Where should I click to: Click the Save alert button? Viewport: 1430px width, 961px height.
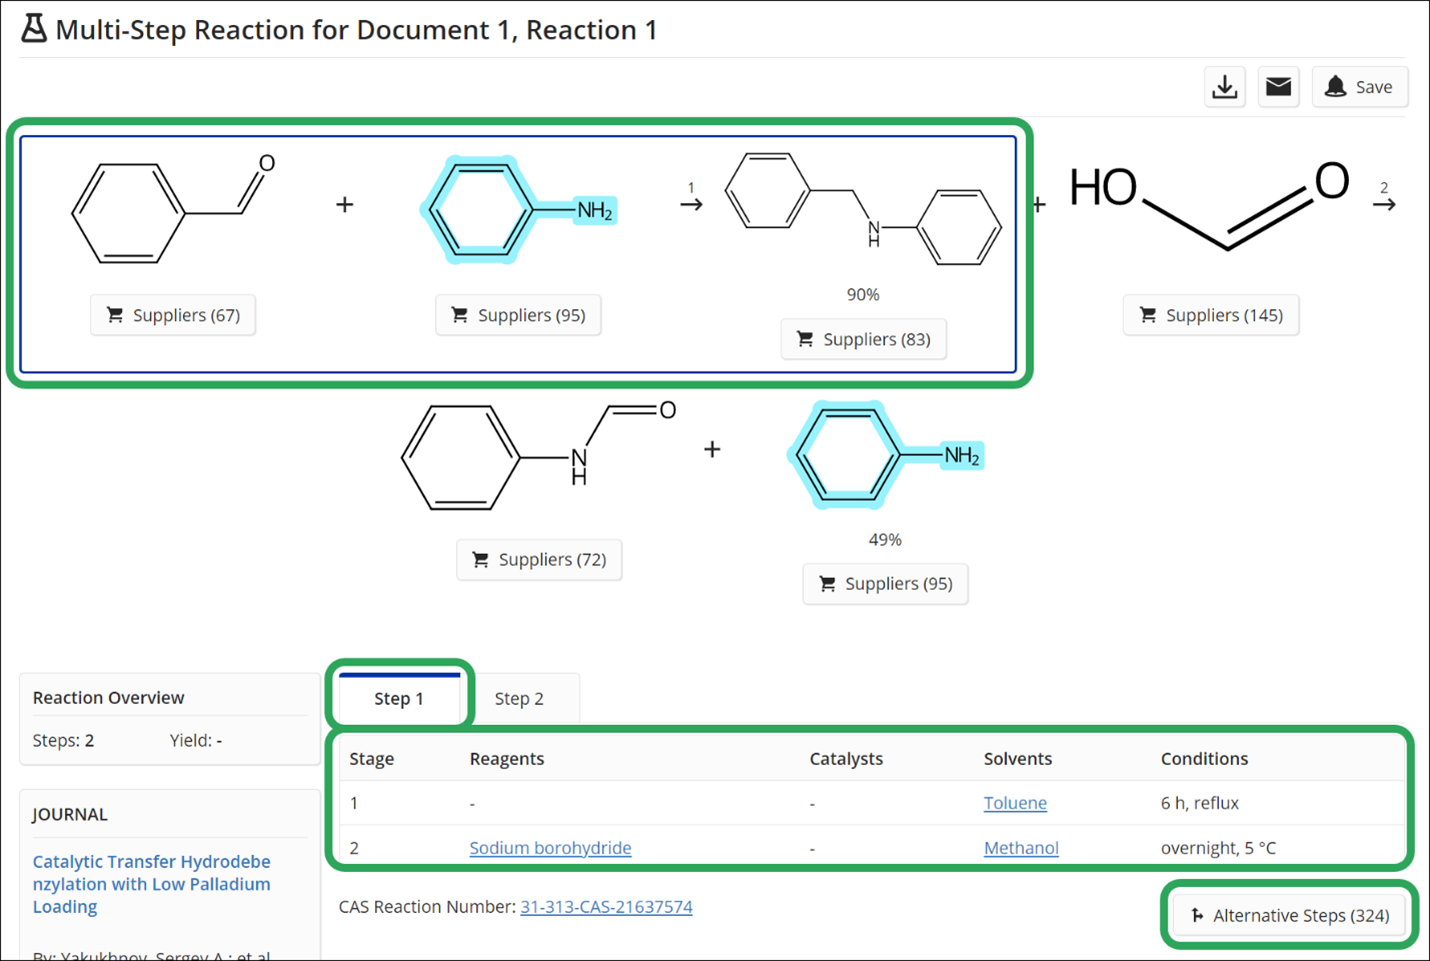1359,87
